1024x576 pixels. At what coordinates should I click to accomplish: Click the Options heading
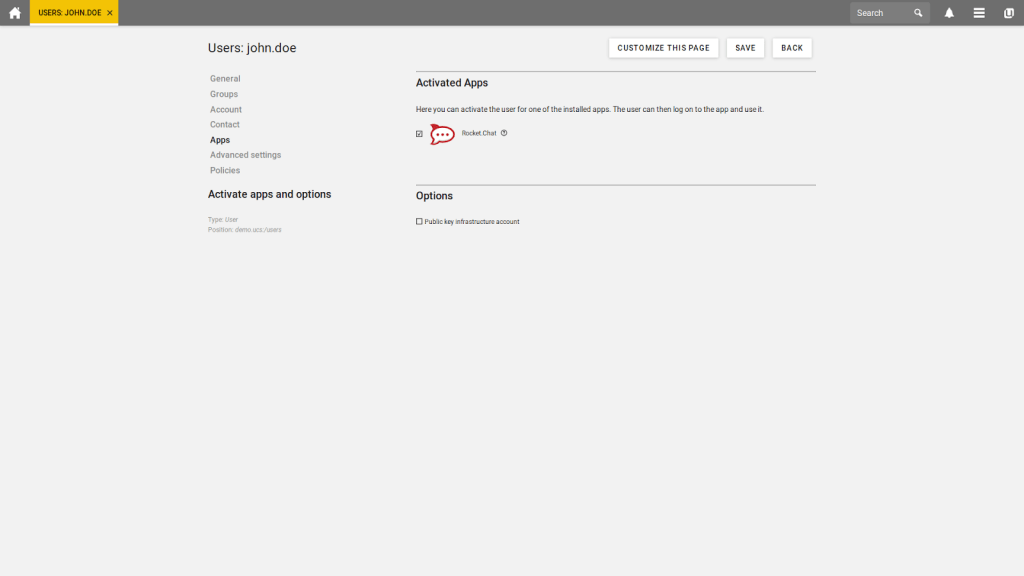click(434, 196)
